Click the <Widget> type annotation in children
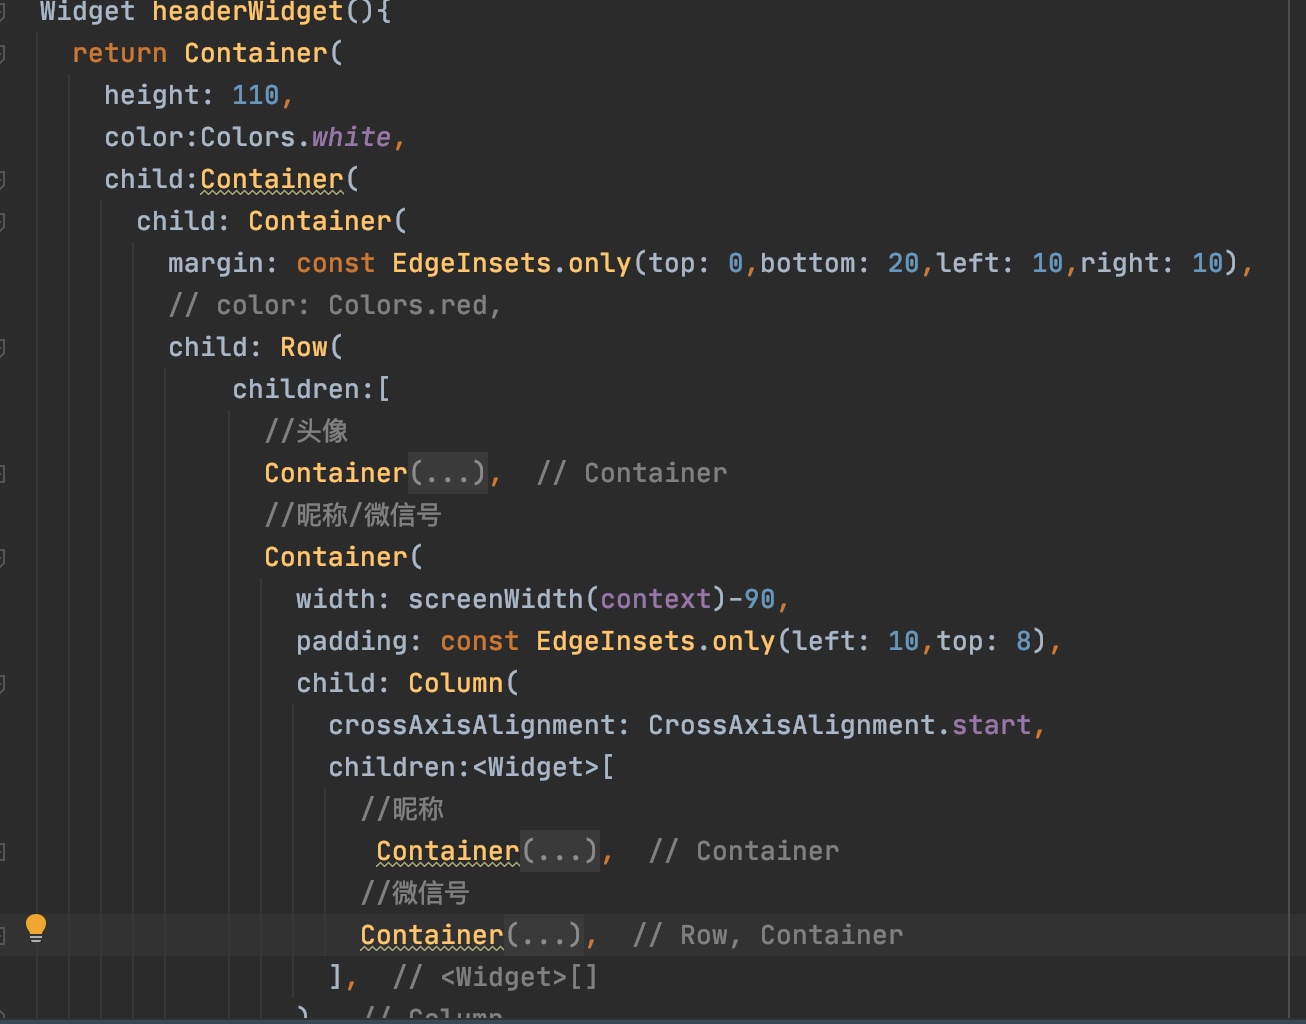Viewport: 1306px width, 1024px height. point(536,767)
